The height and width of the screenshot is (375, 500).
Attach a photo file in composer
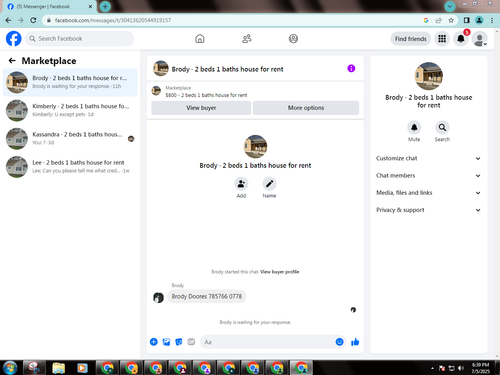point(166,342)
